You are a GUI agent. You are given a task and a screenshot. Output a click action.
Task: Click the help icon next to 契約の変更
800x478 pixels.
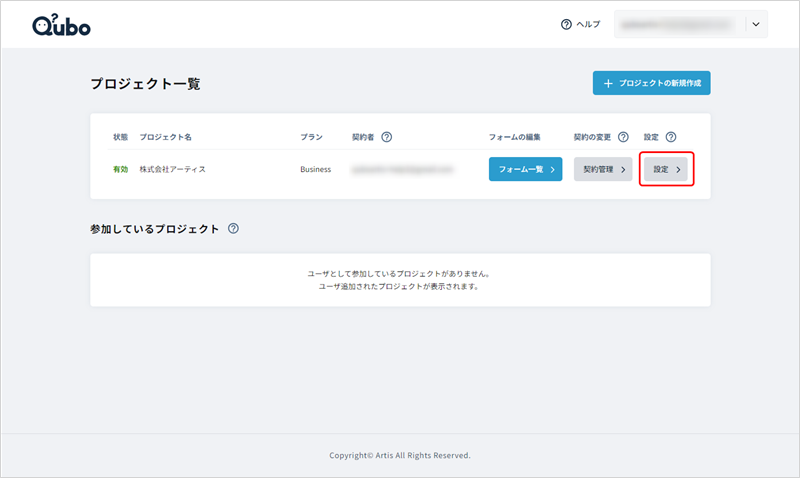(623, 137)
